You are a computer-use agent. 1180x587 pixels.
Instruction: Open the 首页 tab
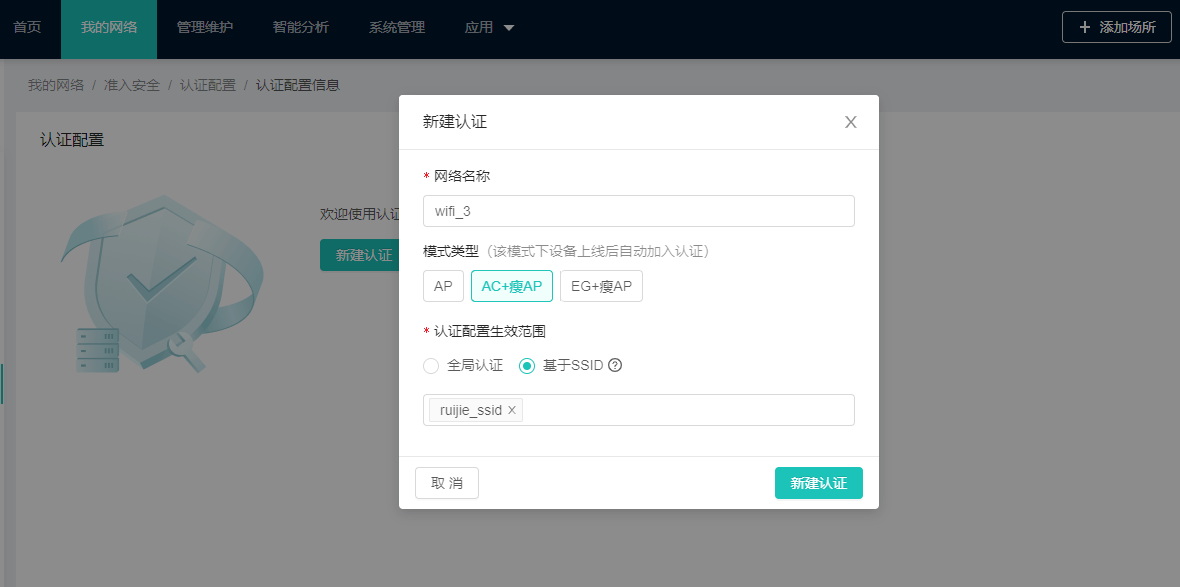click(27, 28)
